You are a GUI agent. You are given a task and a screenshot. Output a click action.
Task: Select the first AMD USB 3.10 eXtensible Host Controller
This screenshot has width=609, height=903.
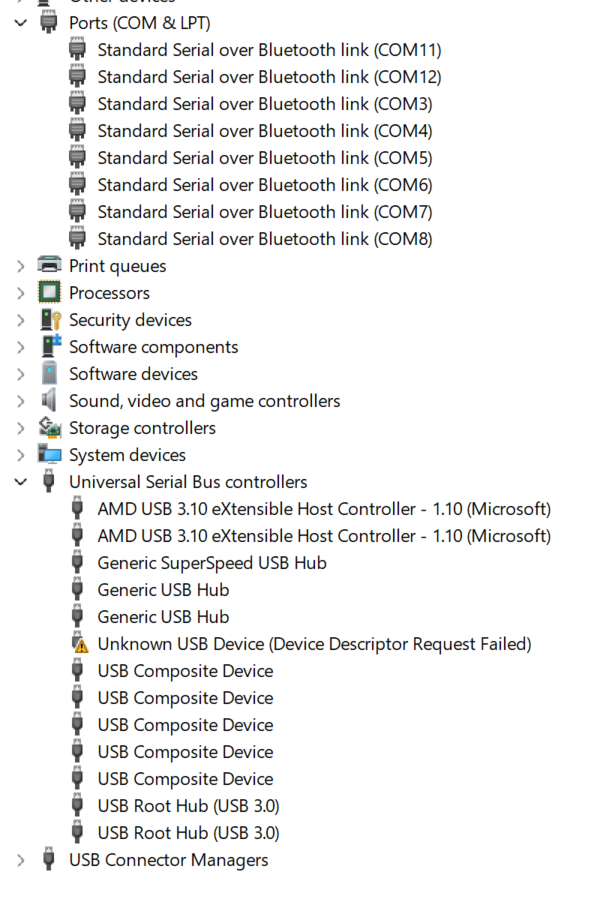click(x=323, y=509)
